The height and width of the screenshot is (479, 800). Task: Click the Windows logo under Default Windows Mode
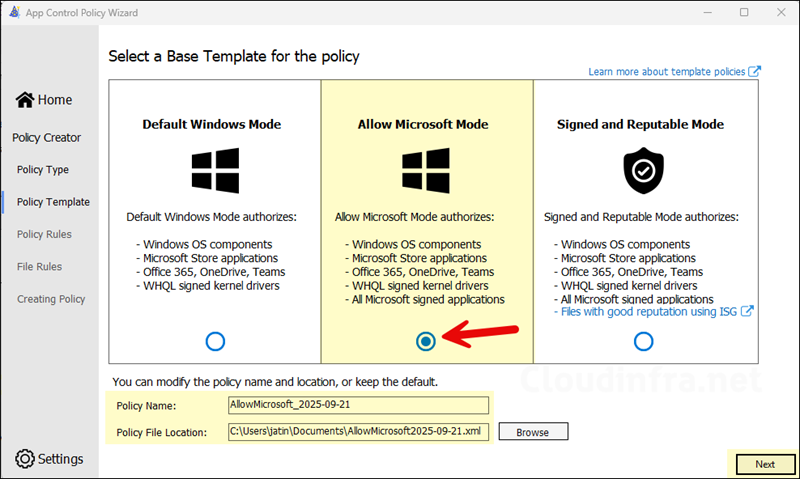214,171
